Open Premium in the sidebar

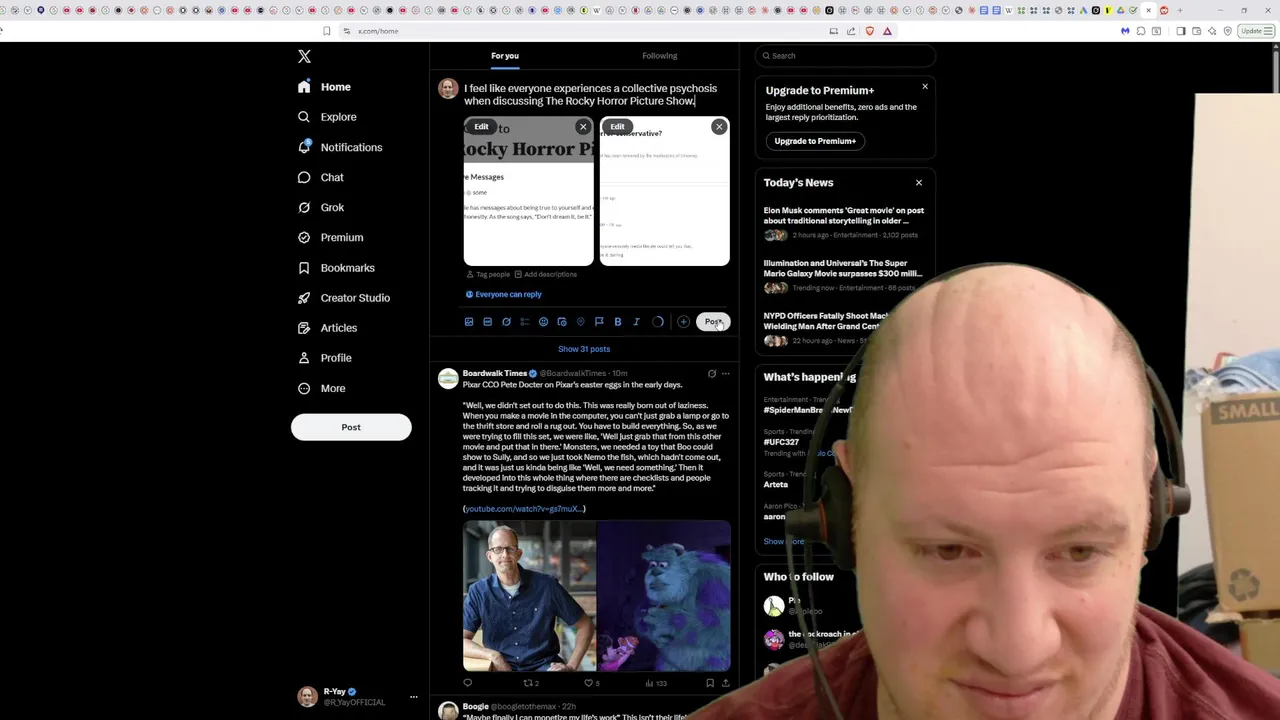click(330, 237)
